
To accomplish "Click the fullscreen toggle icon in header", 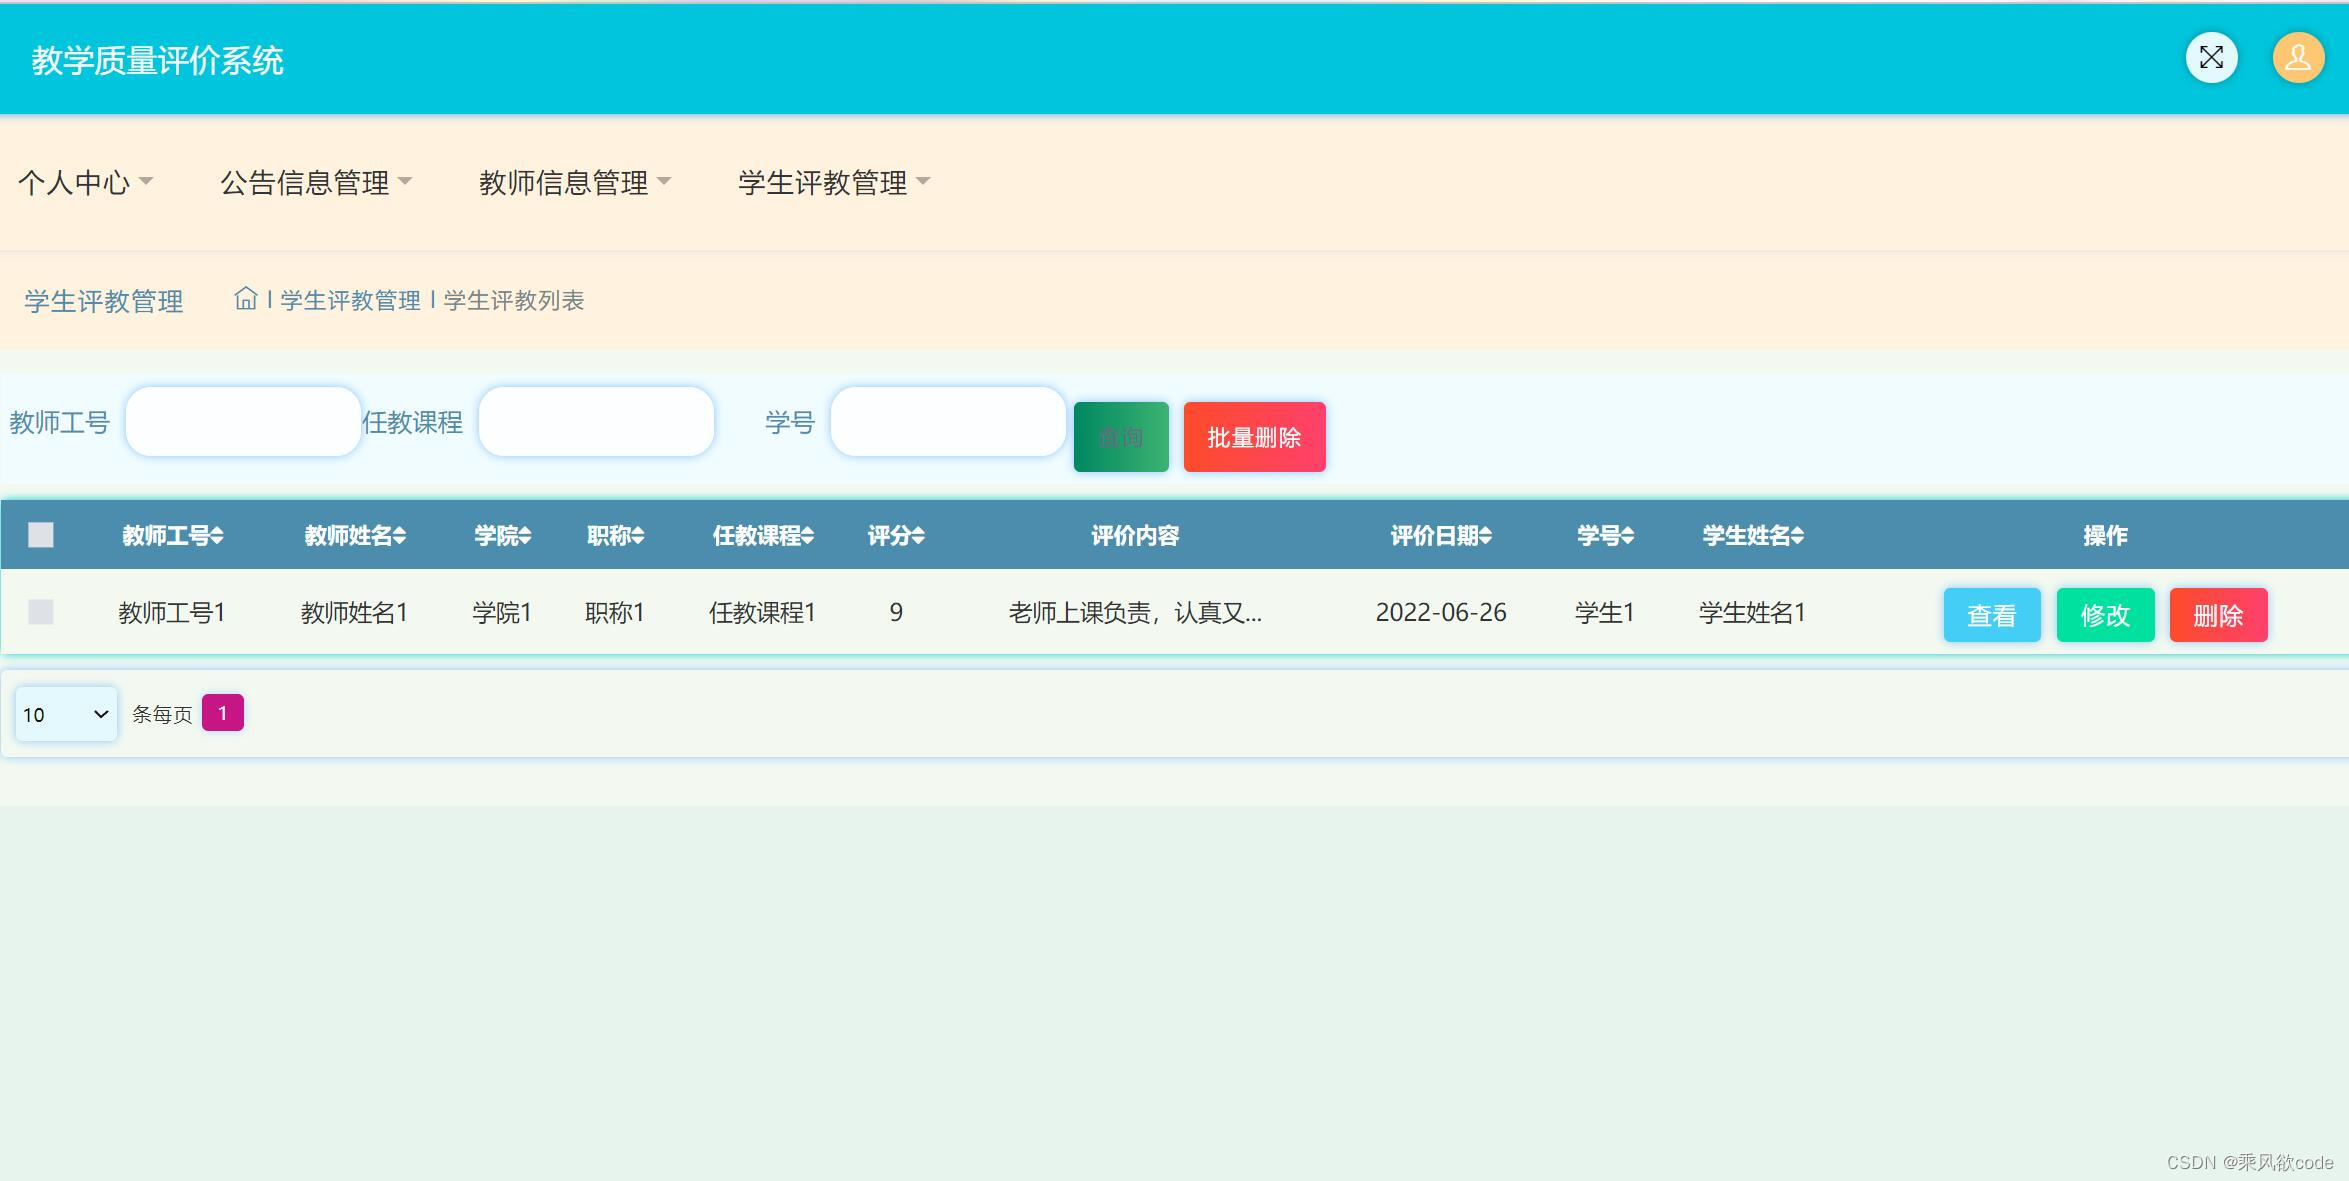I will (x=2211, y=58).
